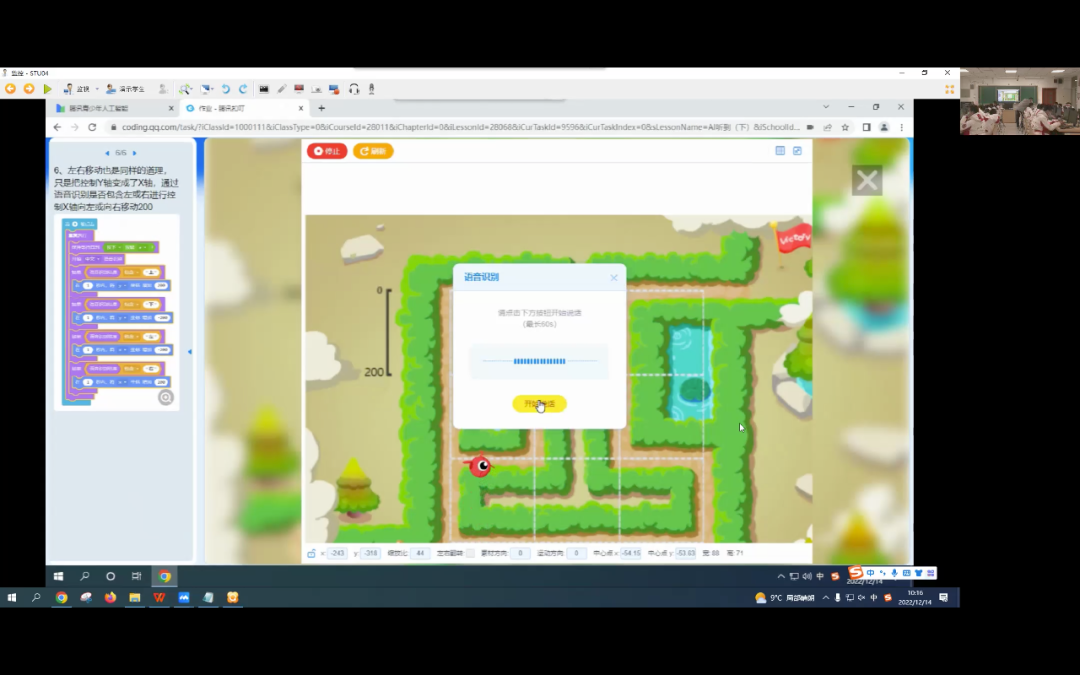Open WPS icon on the bottom taskbar

159,598
